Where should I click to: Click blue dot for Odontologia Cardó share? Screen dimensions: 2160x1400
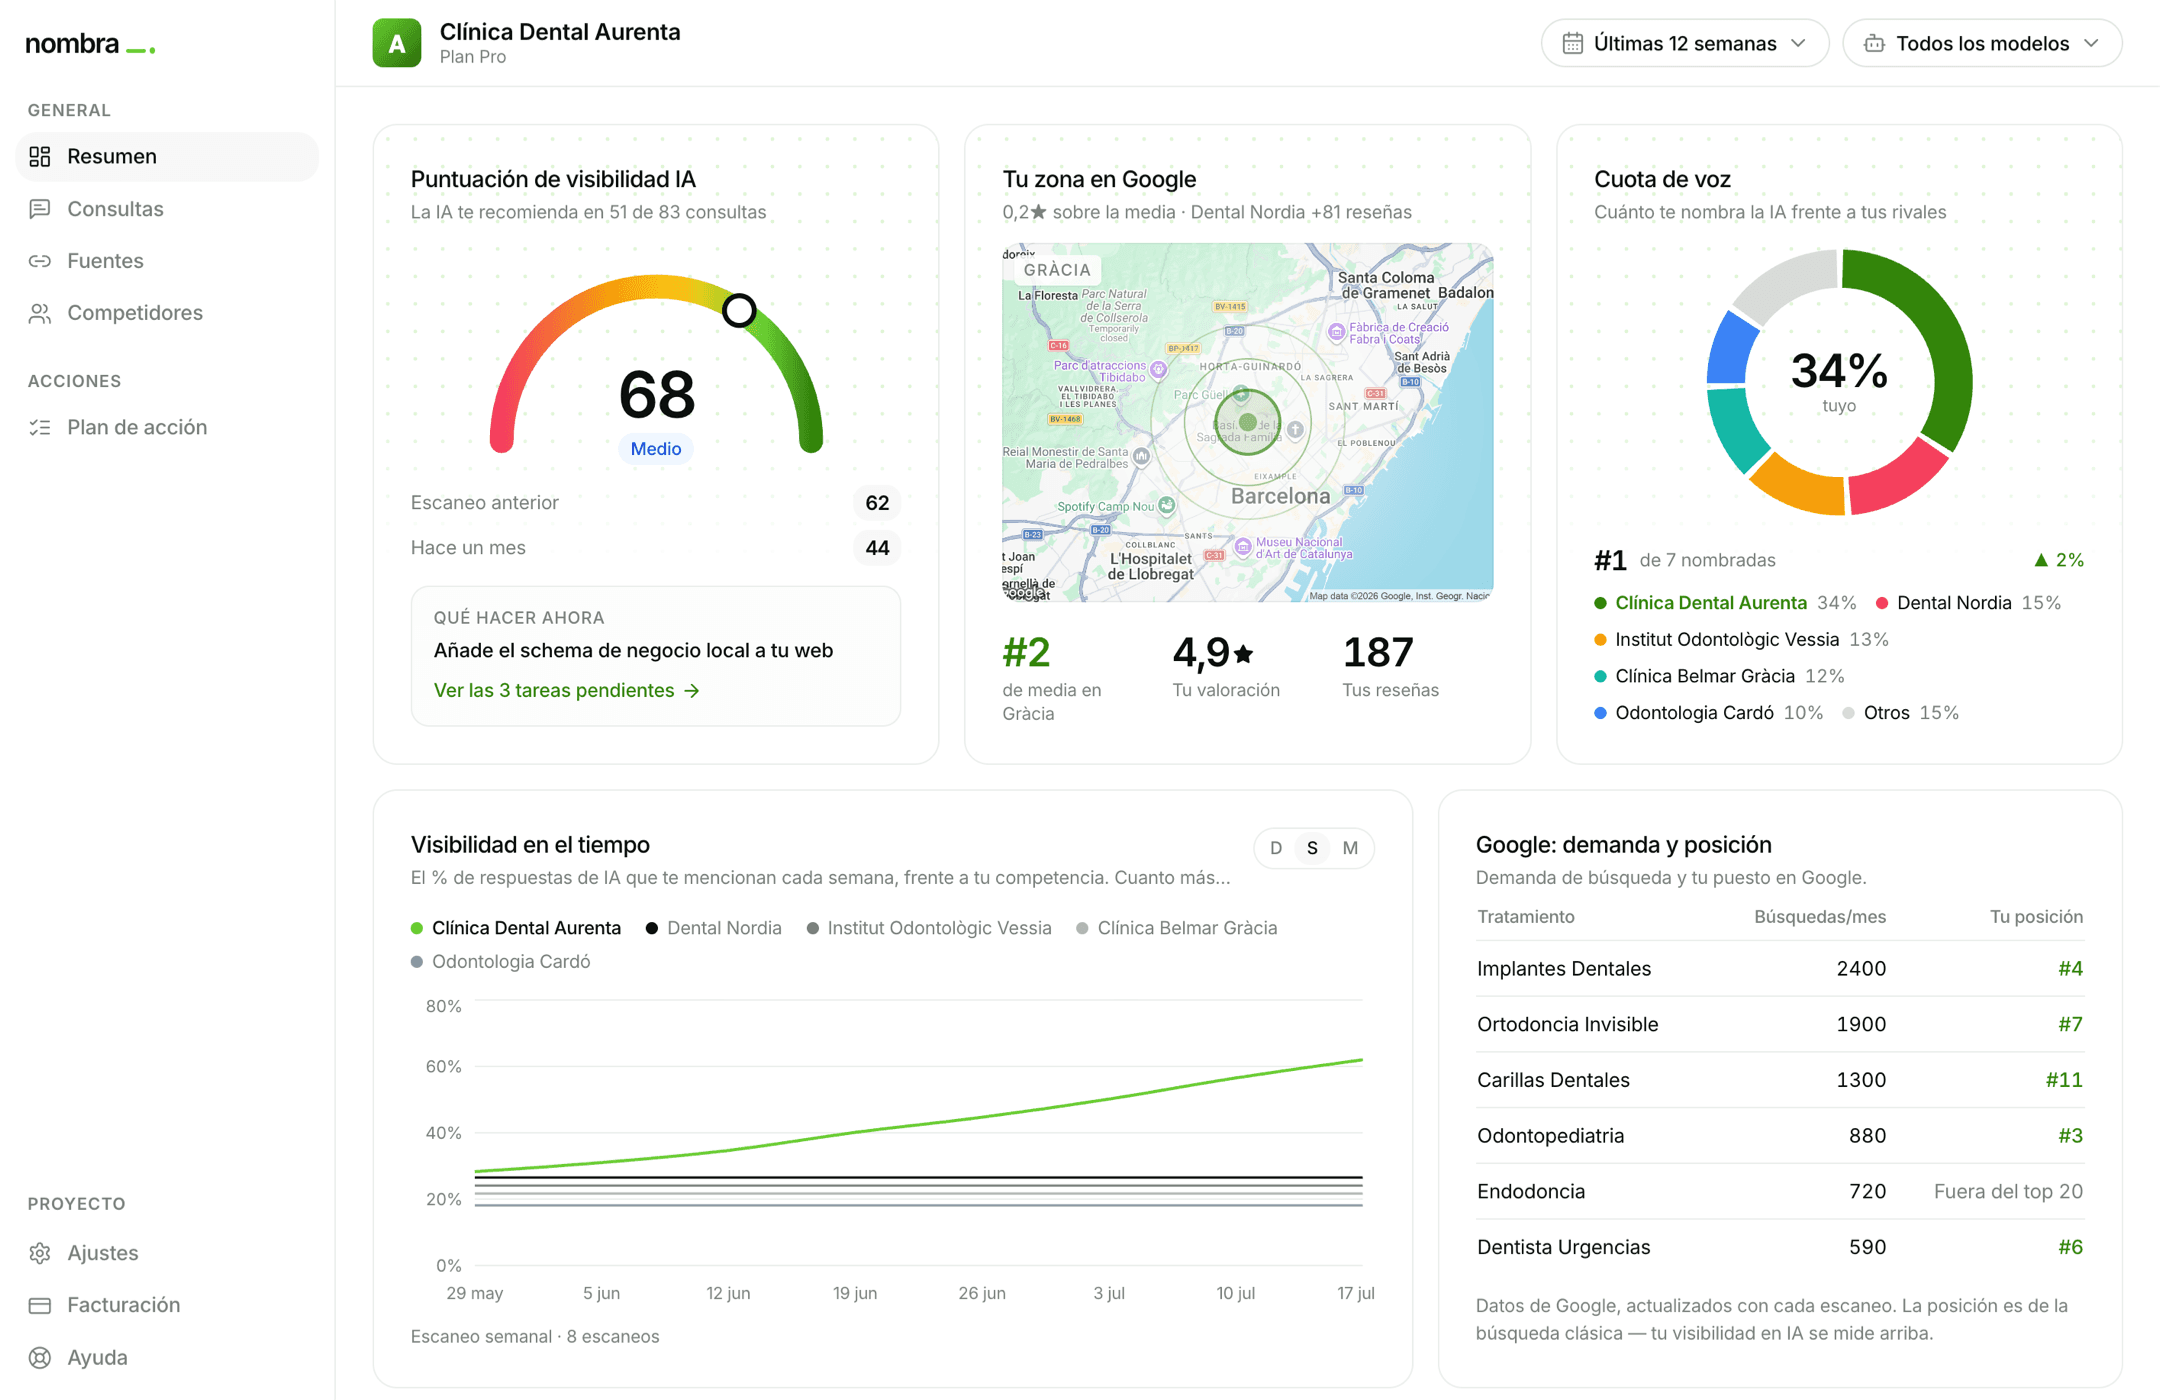pos(1600,713)
